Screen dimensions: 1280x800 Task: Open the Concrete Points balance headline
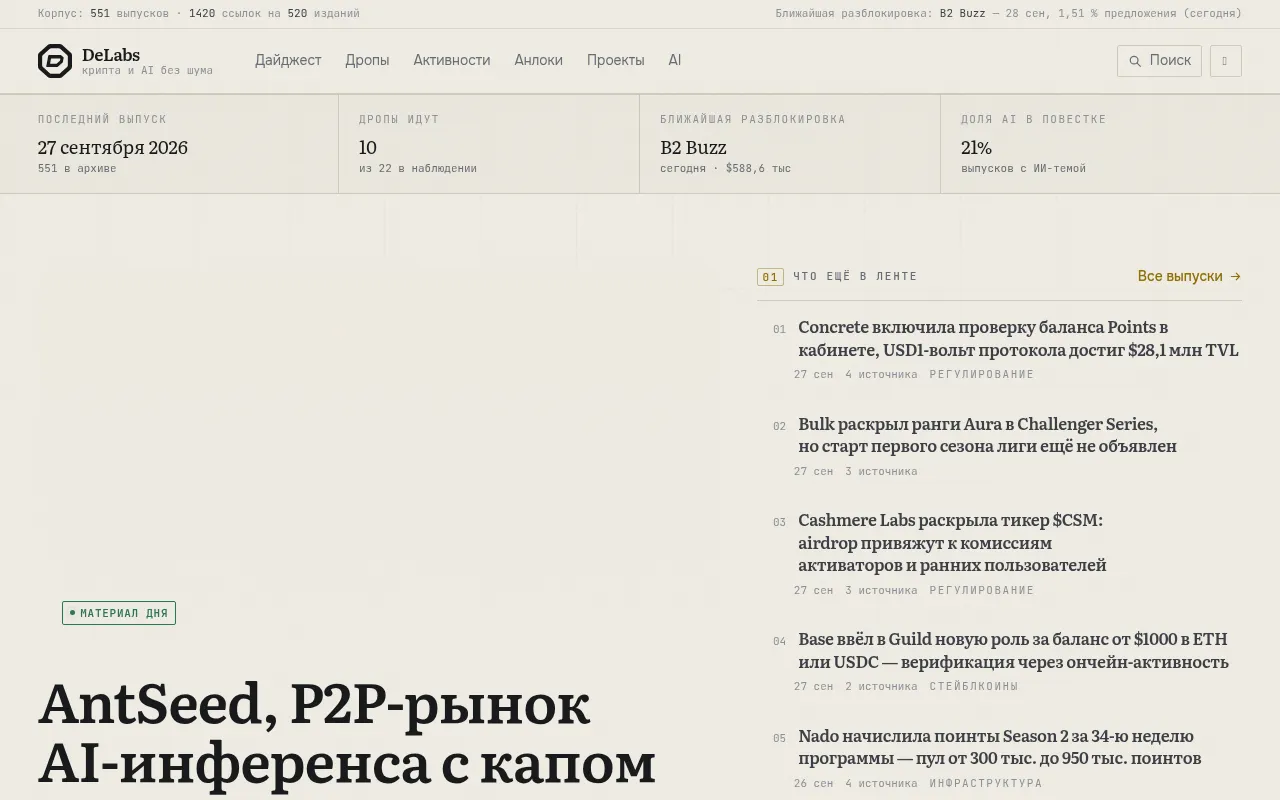[1018, 338]
